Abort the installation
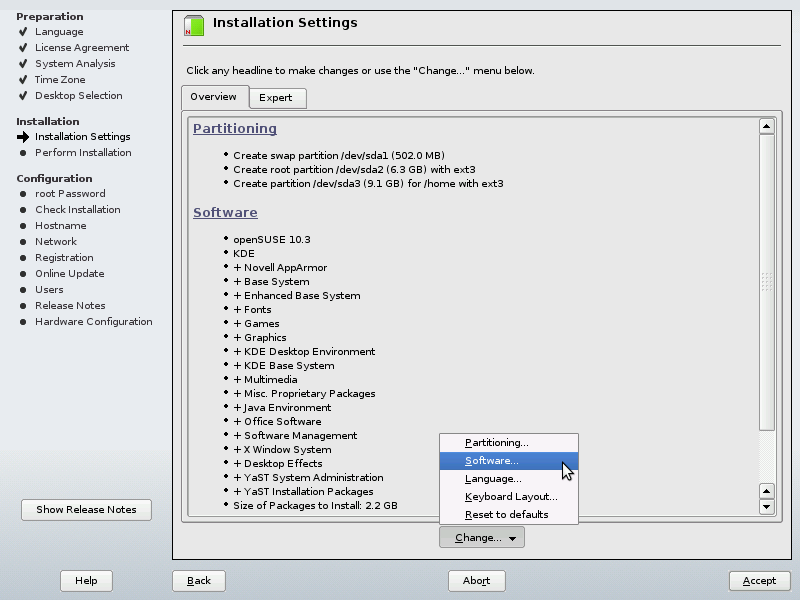The width and height of the screenshot is (800, 600). [x=477, y=581]
